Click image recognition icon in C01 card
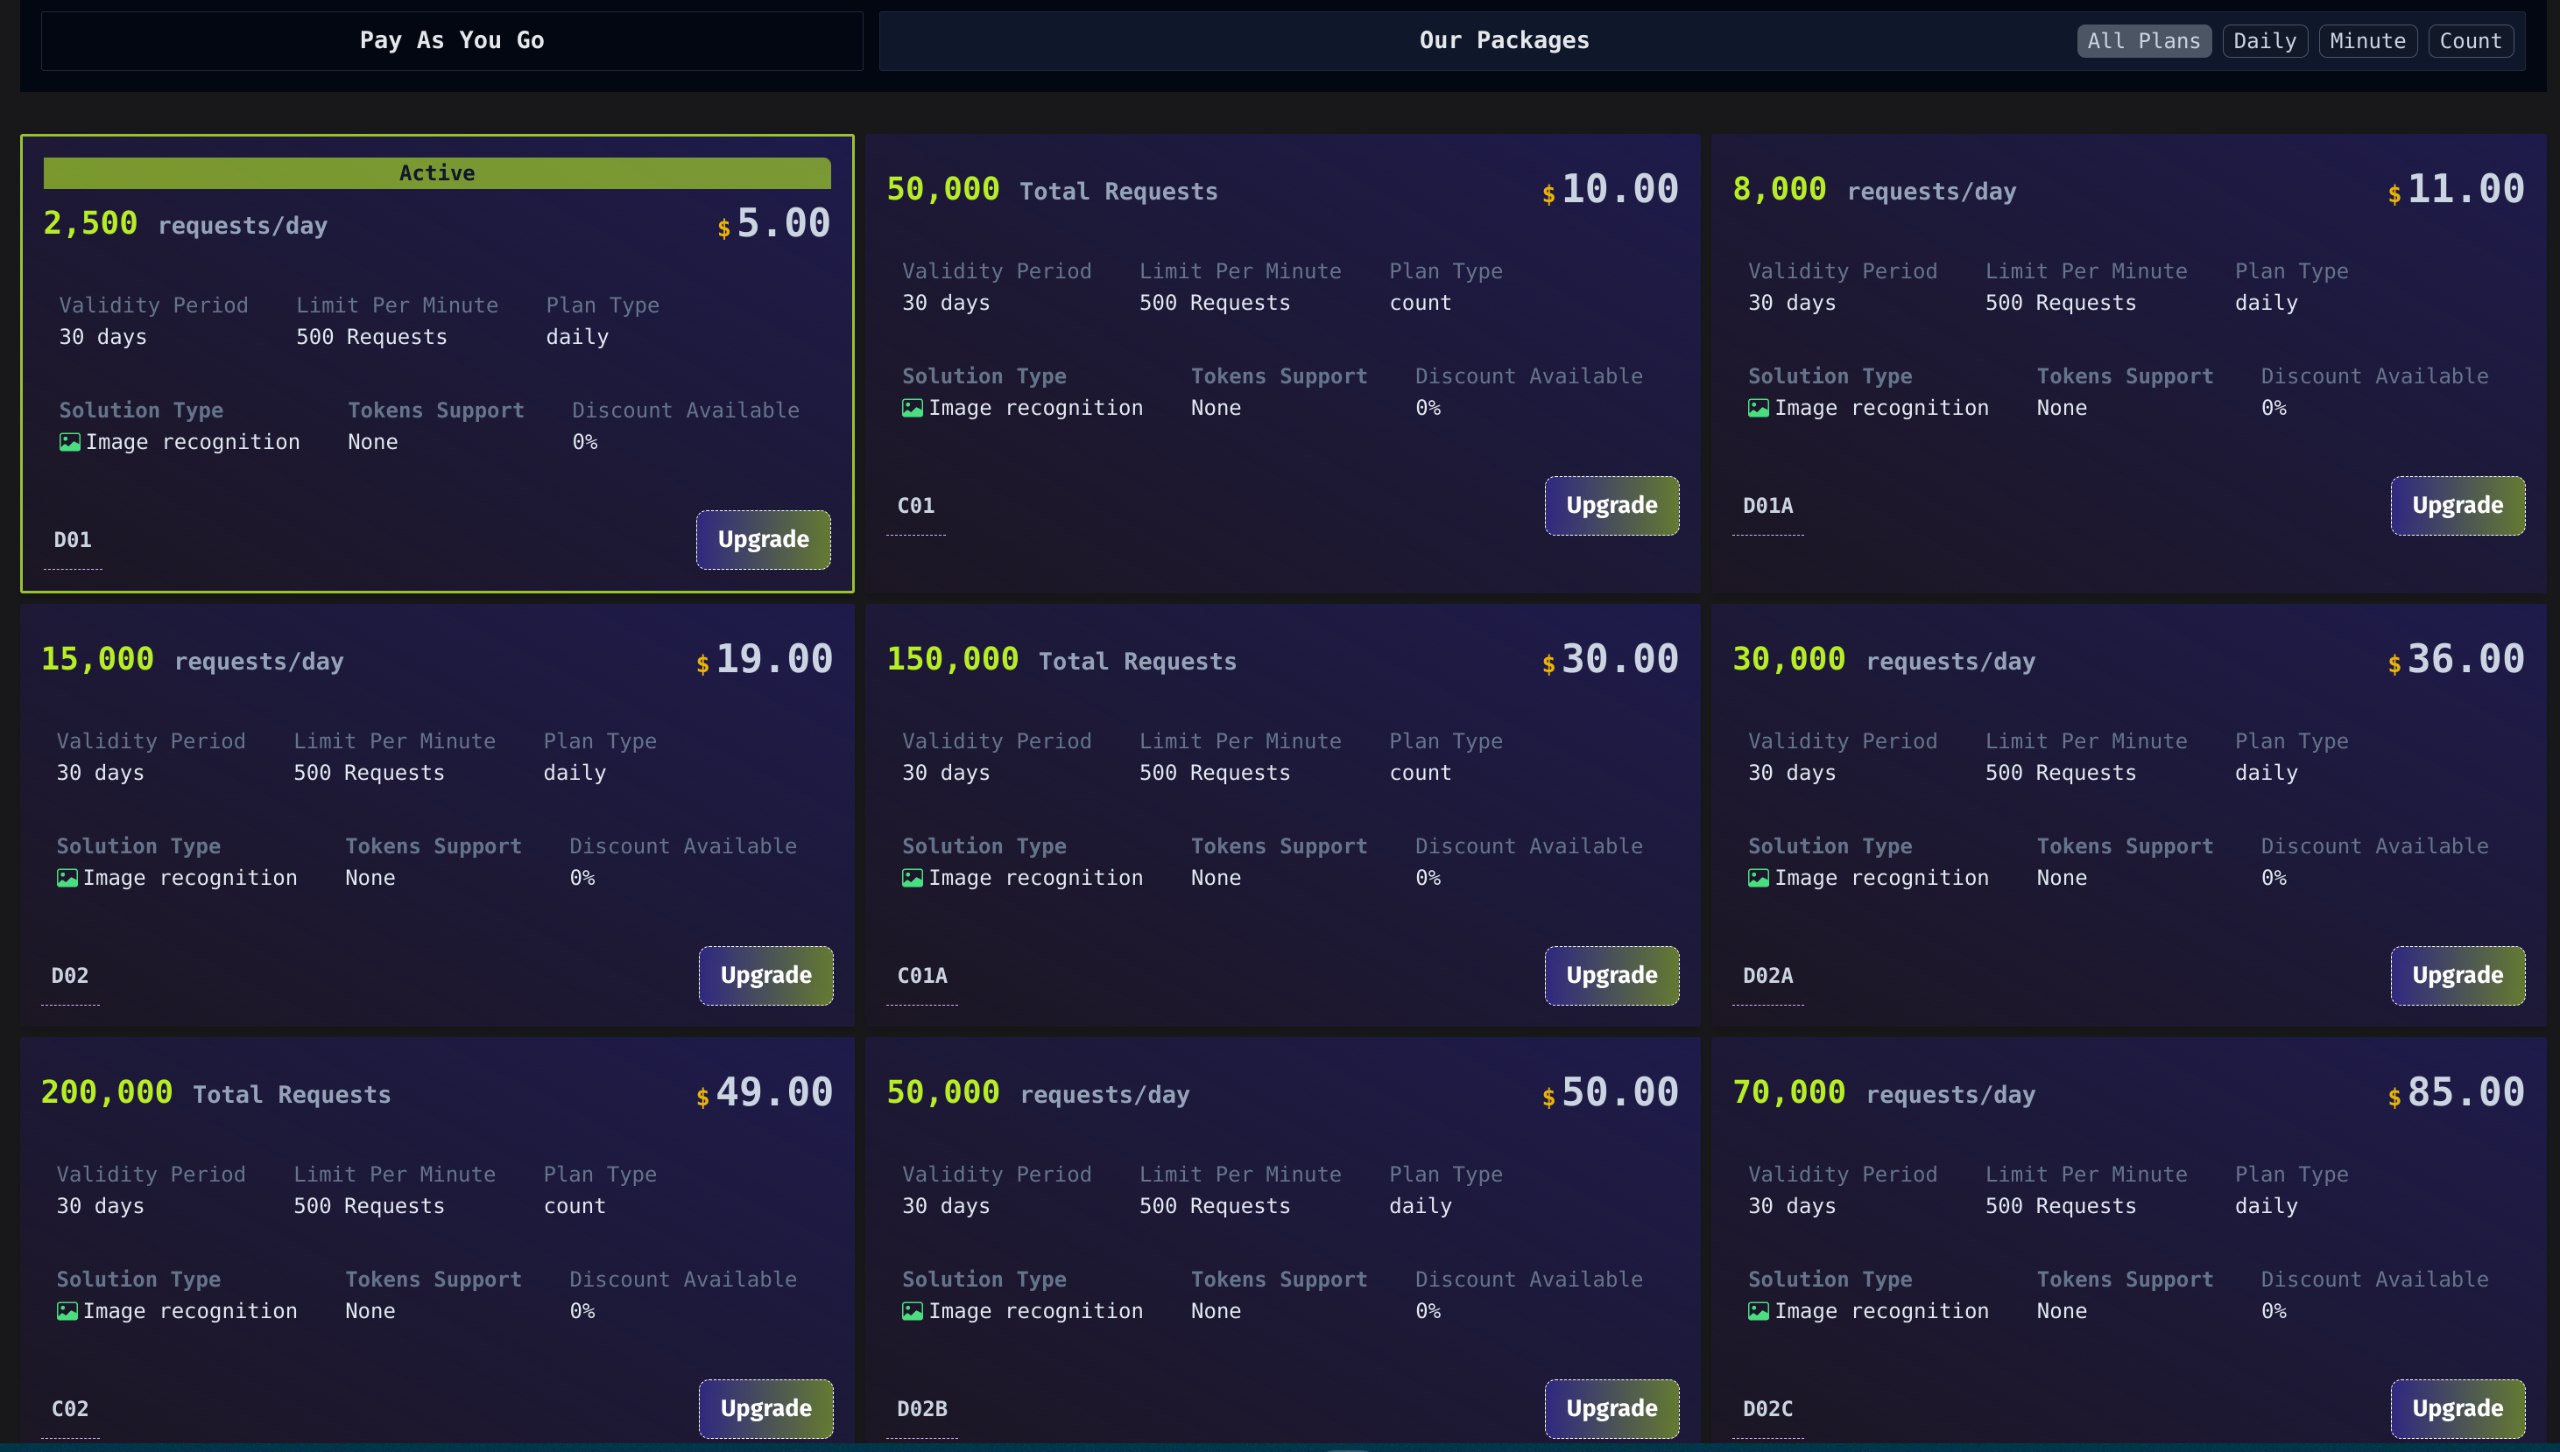 [913, 408]
